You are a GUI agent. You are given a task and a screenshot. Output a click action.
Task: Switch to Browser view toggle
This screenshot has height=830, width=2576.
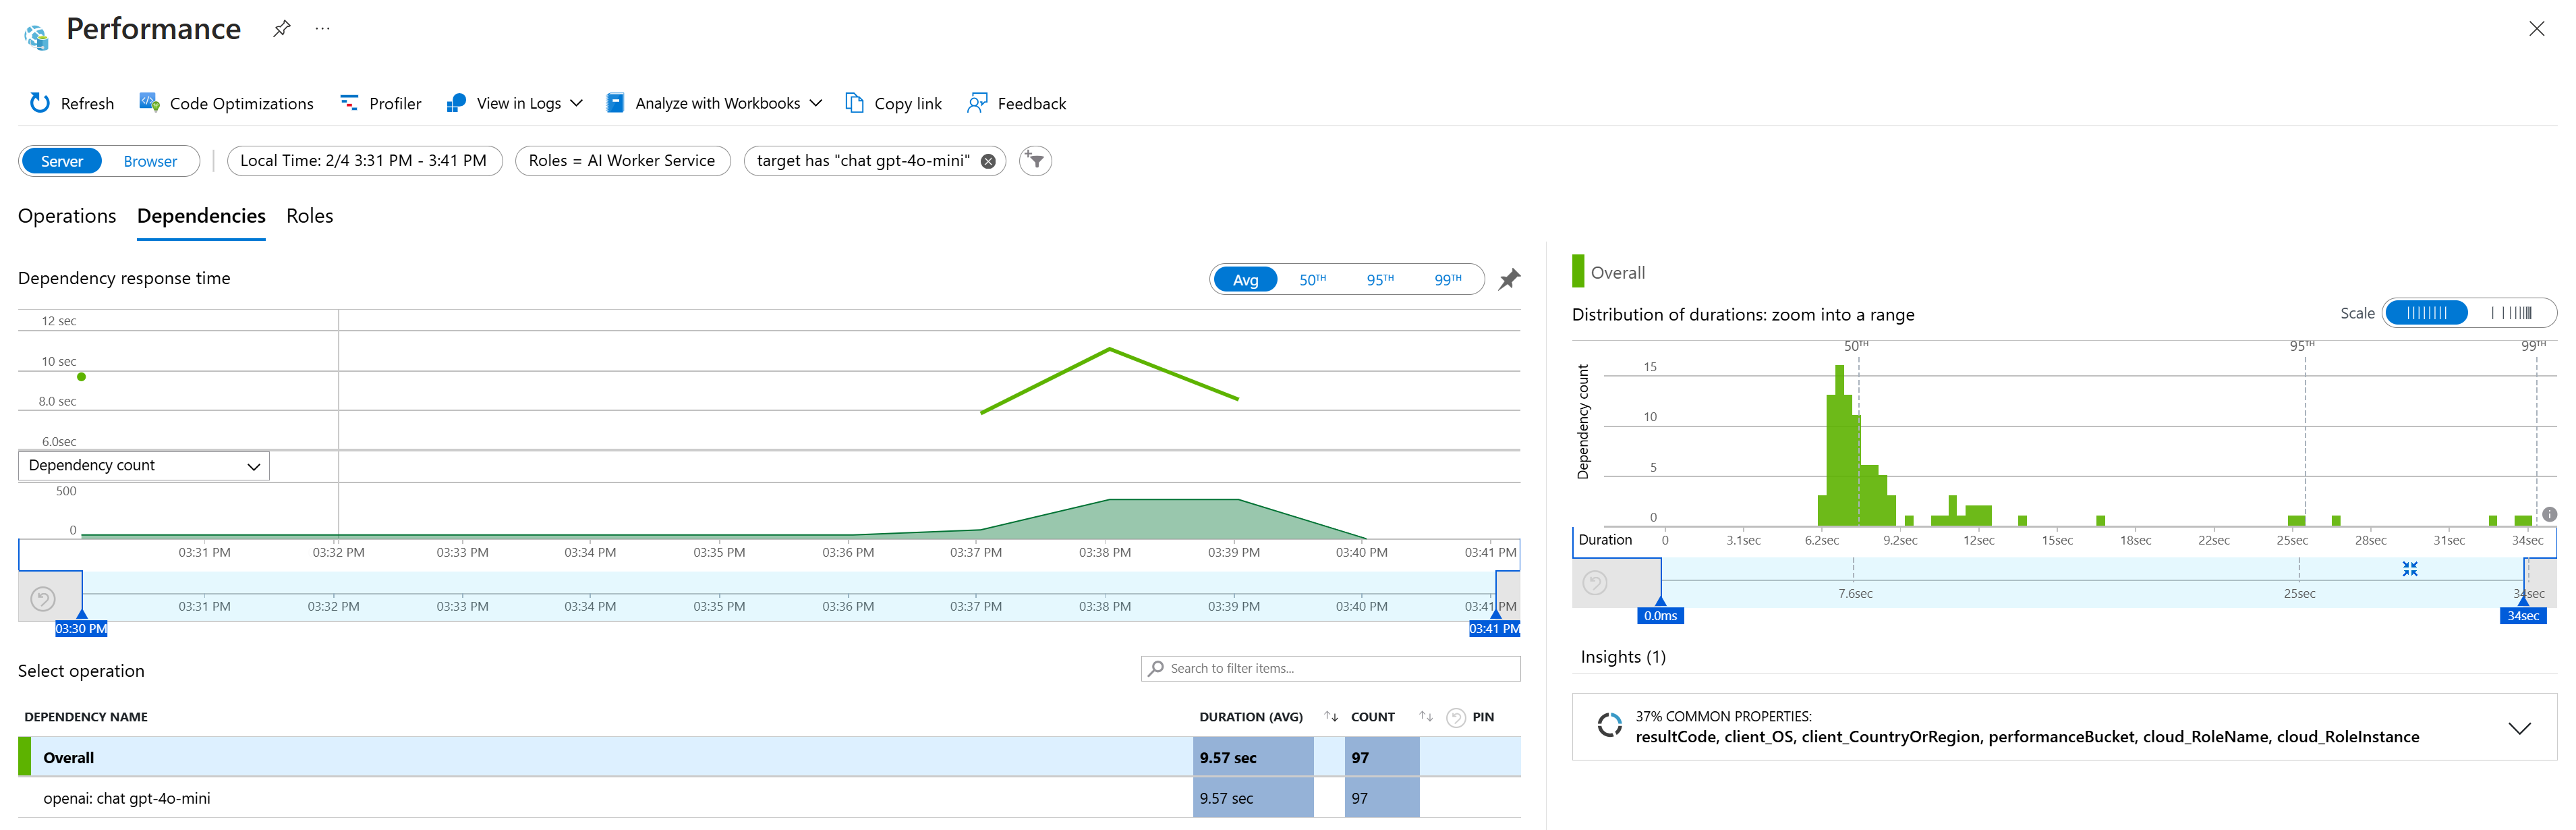click(x=150, y=161)
